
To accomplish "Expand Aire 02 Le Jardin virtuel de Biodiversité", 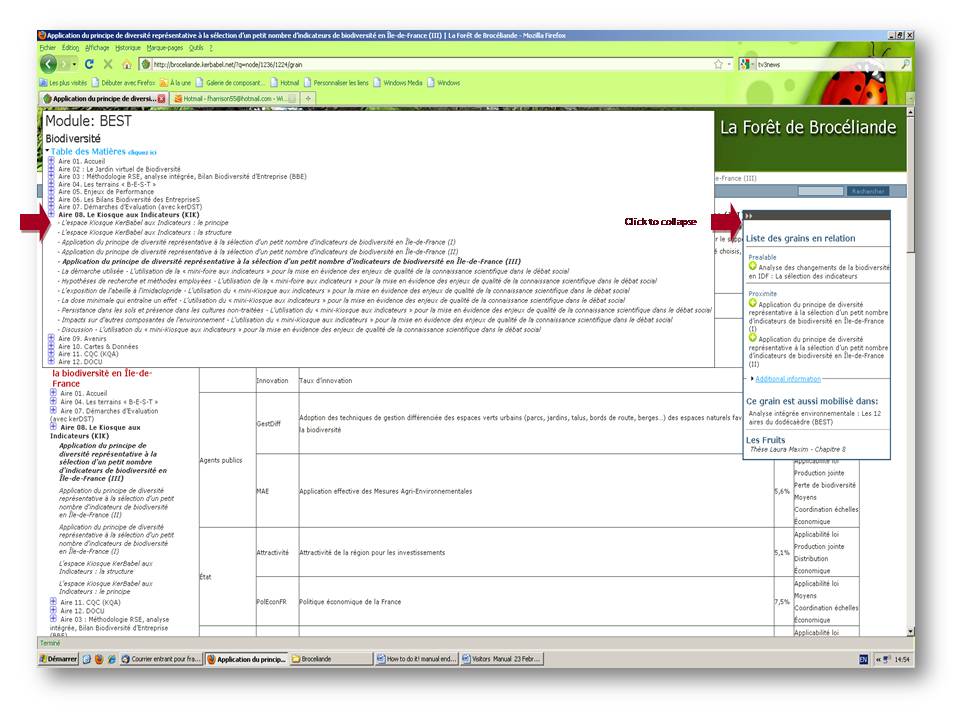I will 51,169.
